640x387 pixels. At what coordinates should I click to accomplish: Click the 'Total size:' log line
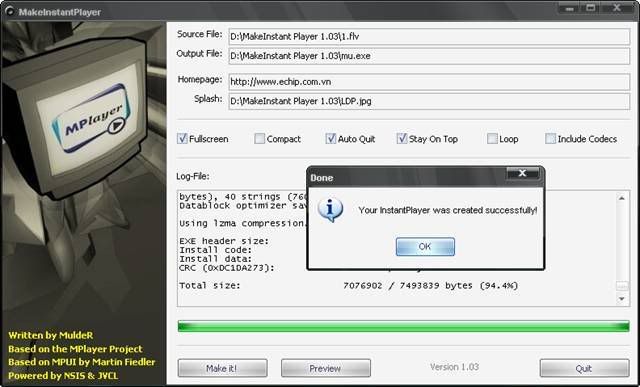point(349,286)
